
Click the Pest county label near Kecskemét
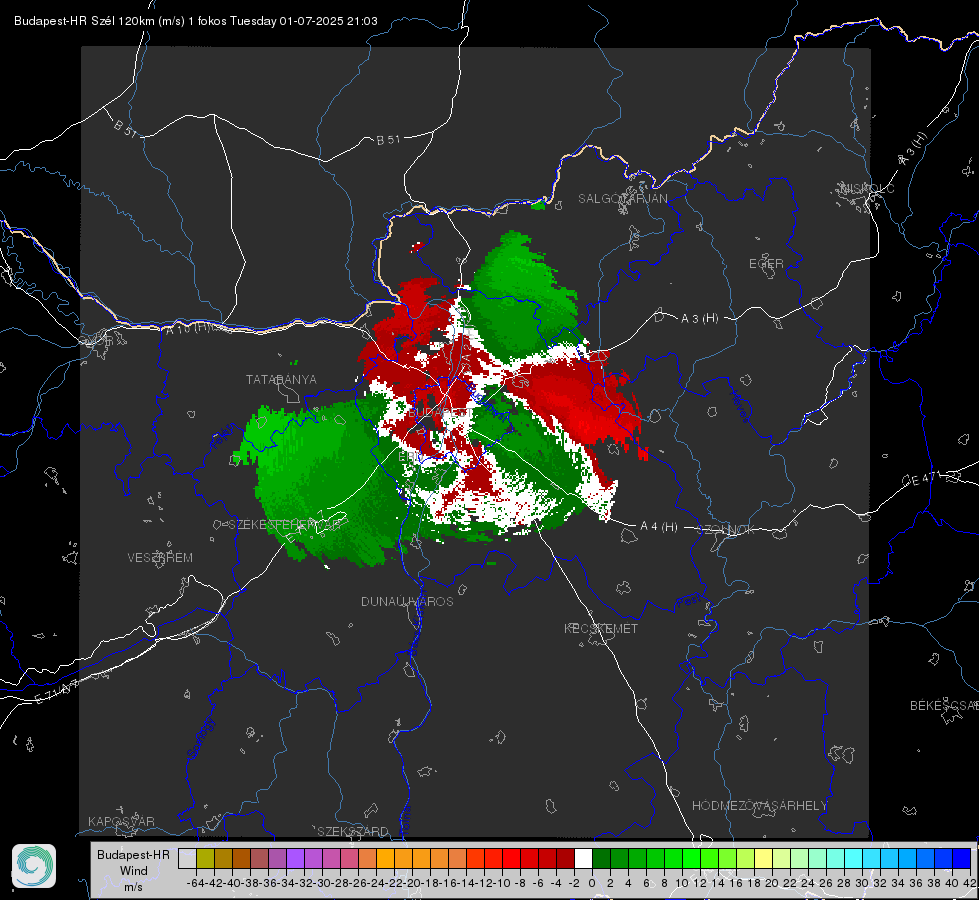click(688, 602)
